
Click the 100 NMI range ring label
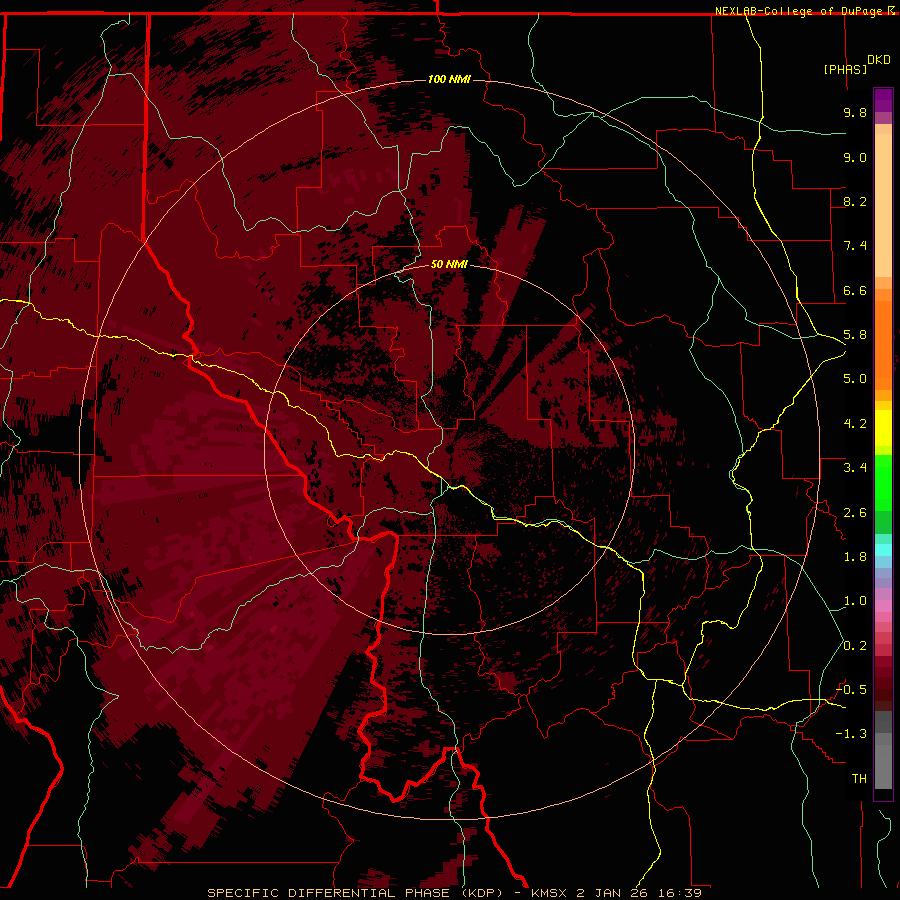[449, 79]
